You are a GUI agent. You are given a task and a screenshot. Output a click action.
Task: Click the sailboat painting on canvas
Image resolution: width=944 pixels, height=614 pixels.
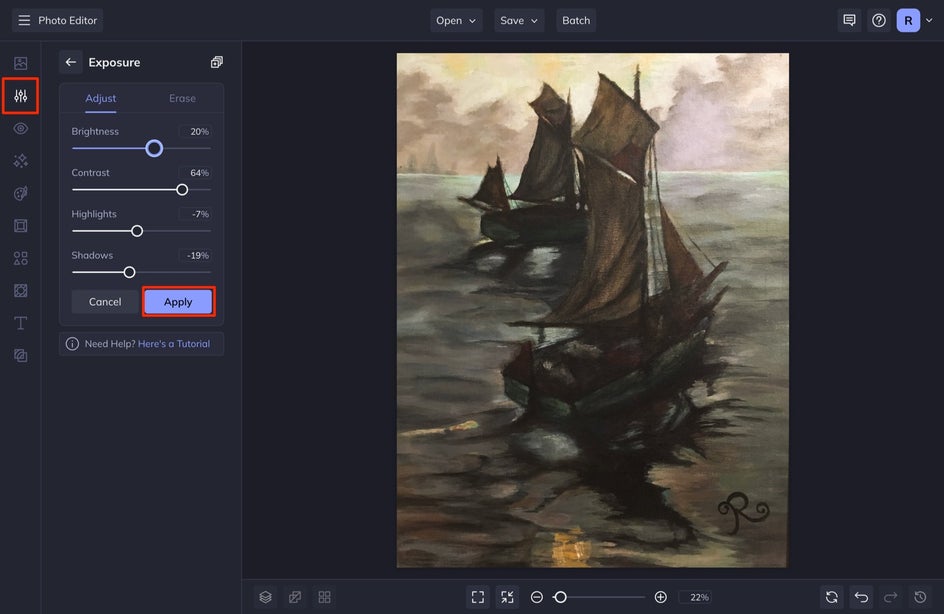coord(592,310)
